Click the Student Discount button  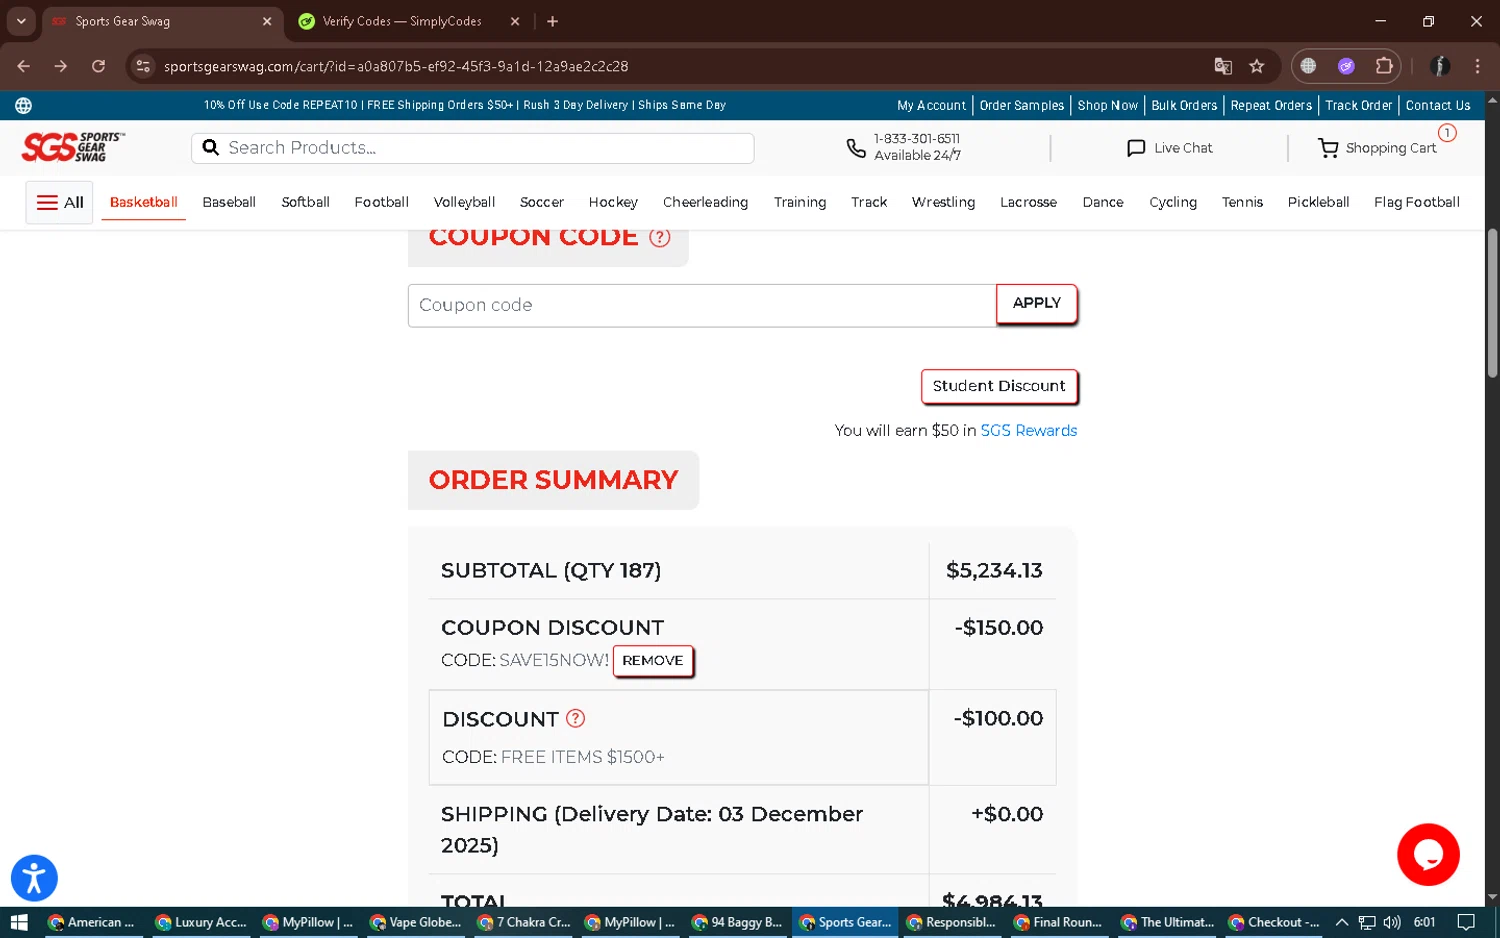tap(998, 386)
